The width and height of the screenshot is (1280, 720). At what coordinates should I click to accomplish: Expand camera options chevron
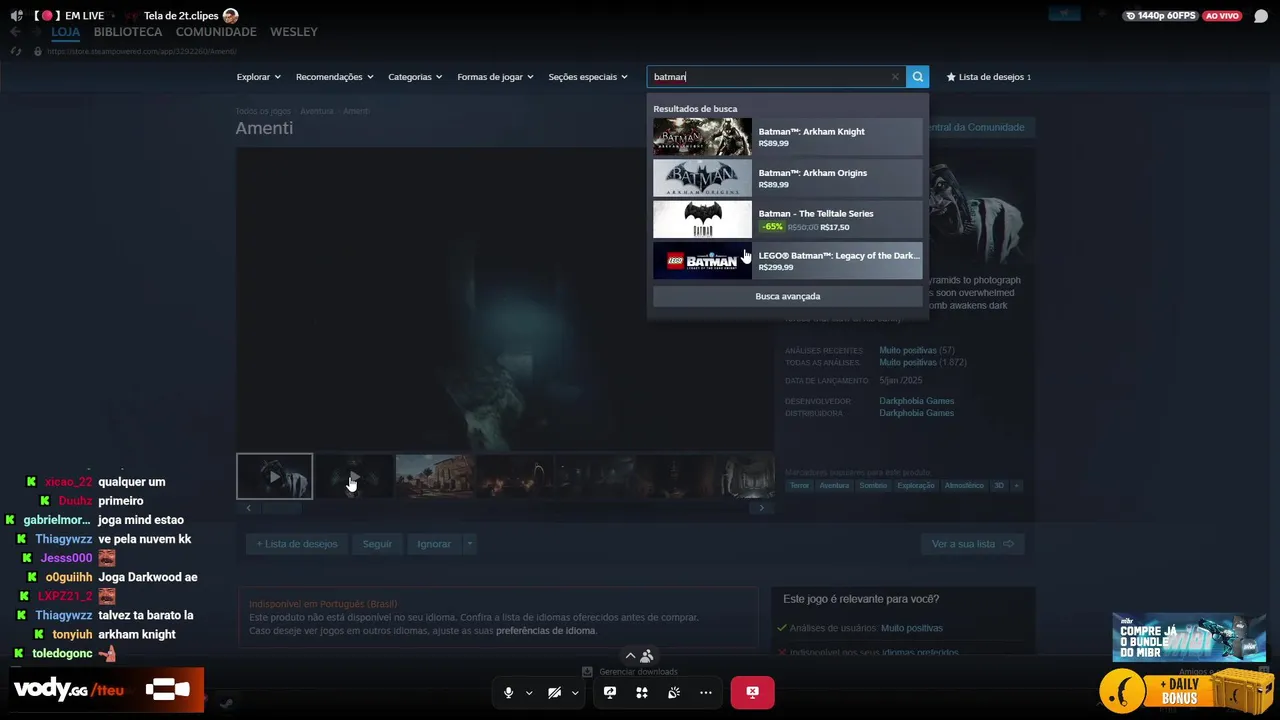click(x=575, y=692)
